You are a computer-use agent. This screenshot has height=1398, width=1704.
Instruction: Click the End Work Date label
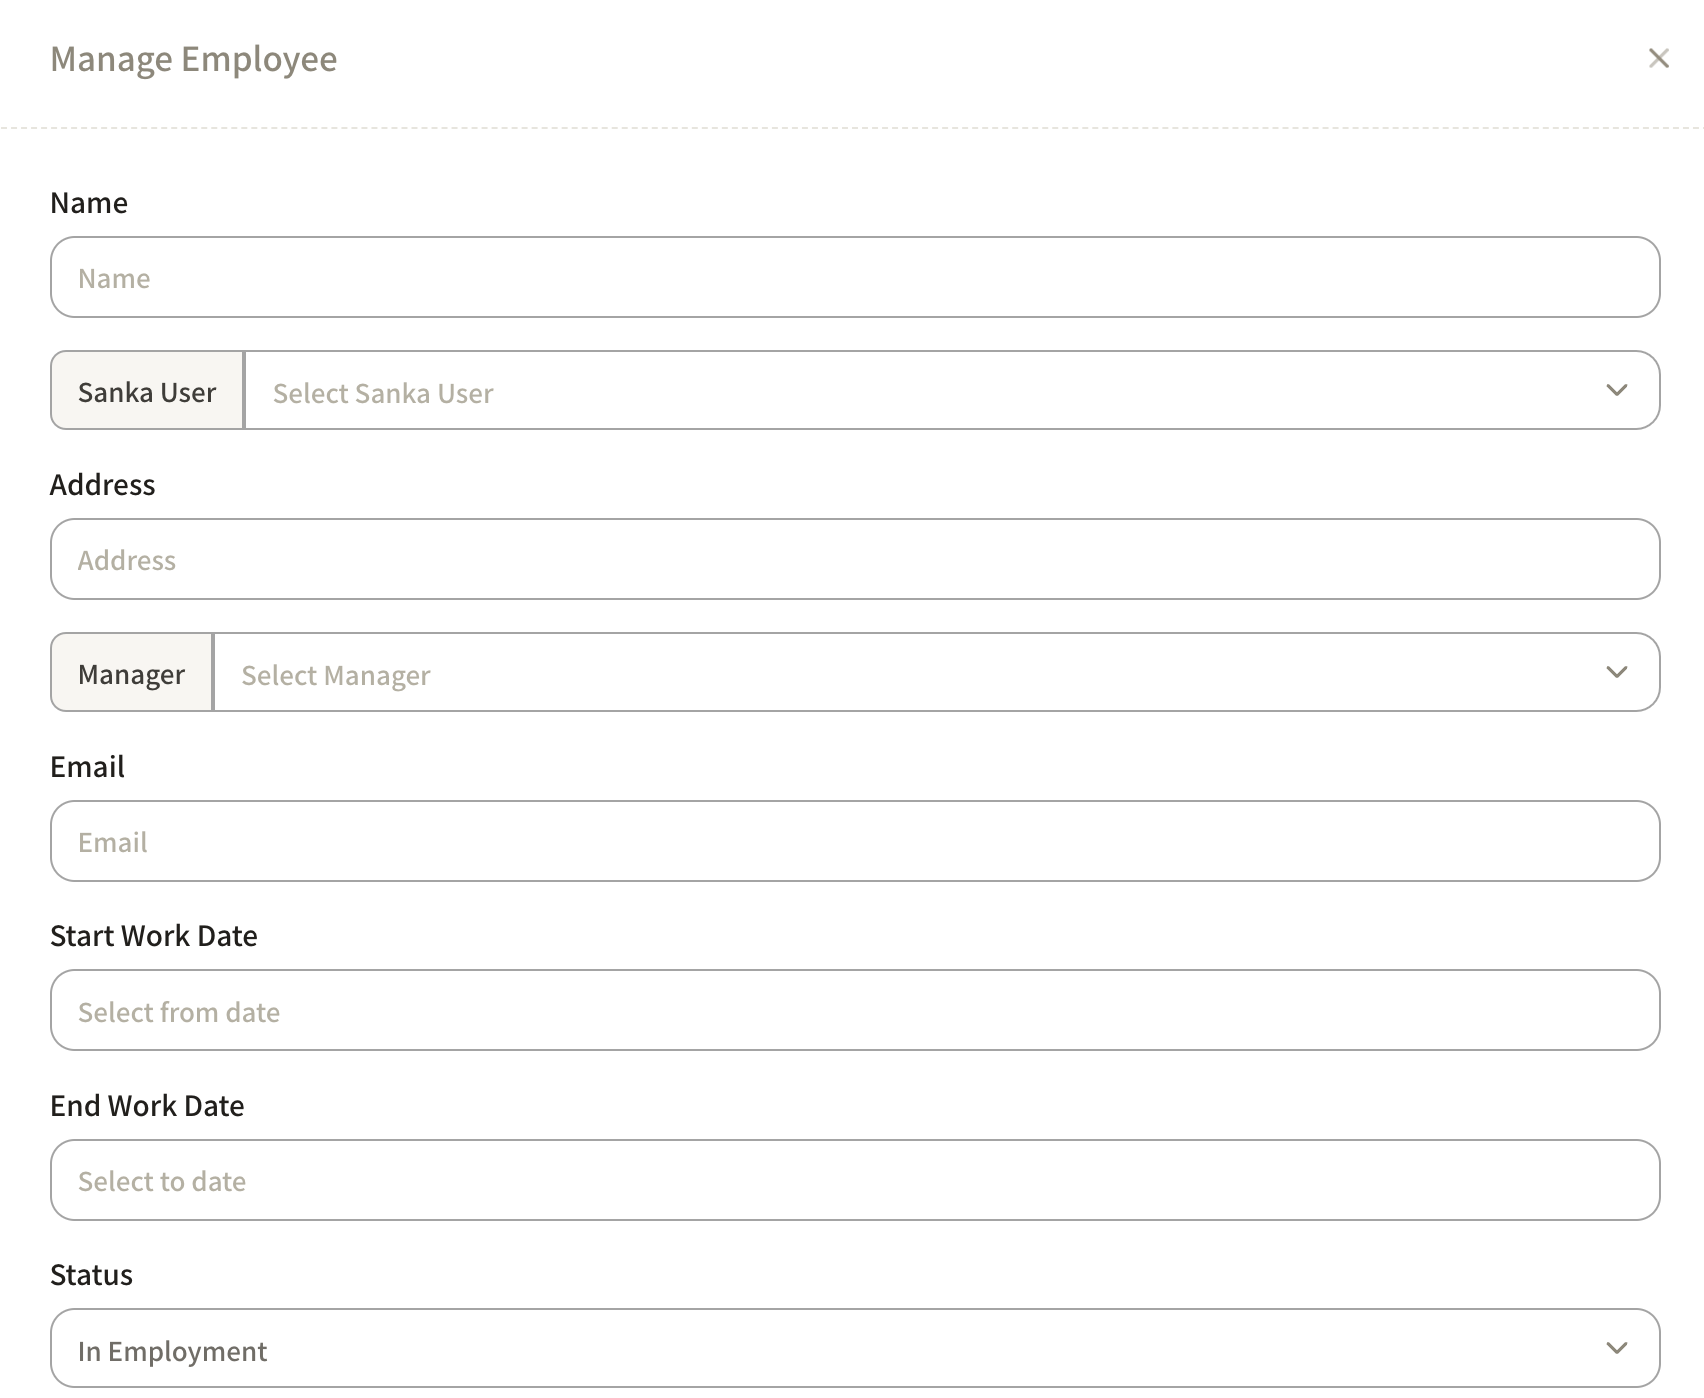(x=147, y=1106)
